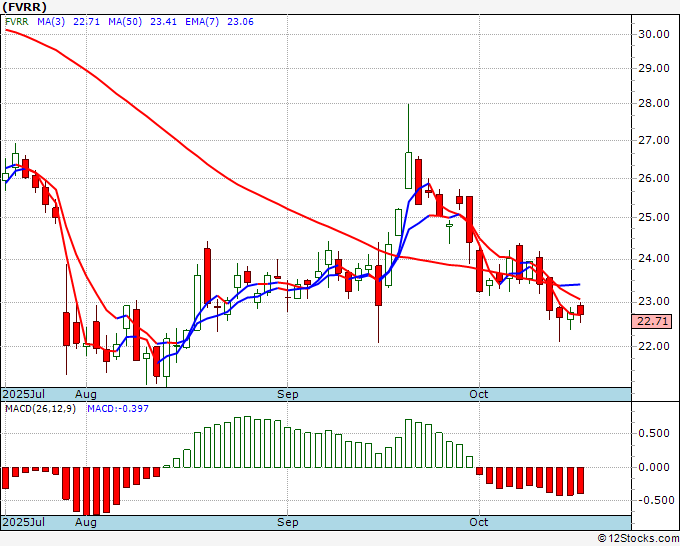Image resolution: width=680 pixels, height=546 pixels.
Task: Click the 23.00 price axis label
Action: pos(654,301)
